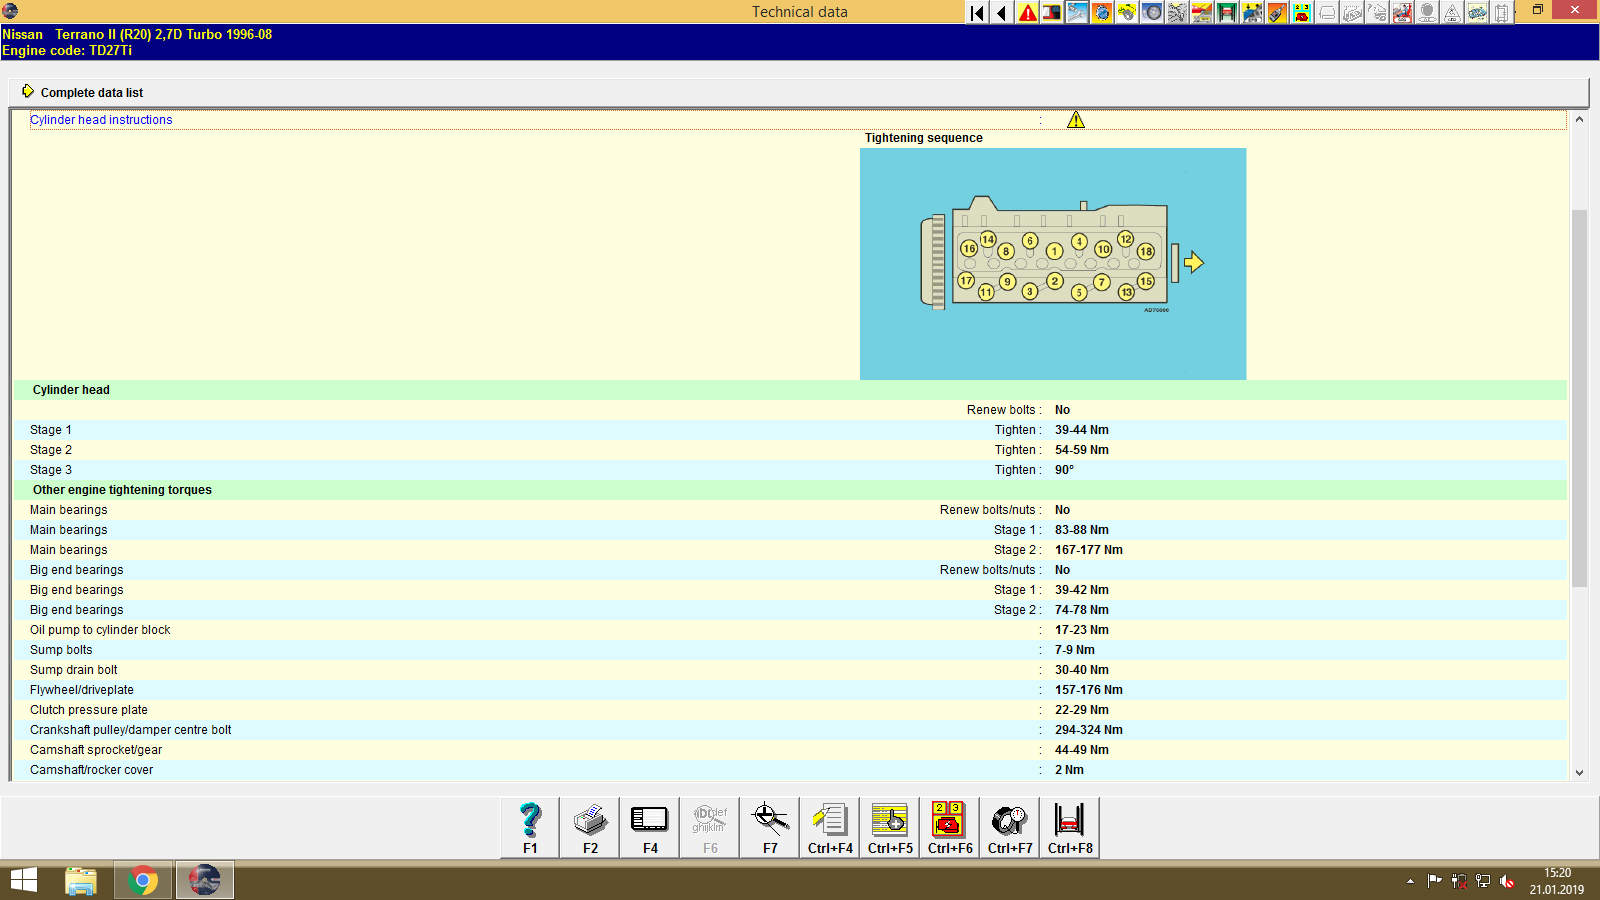Open Google Chrome from the taskbar
Viewport: 1600px width, 900px height.
143,880
